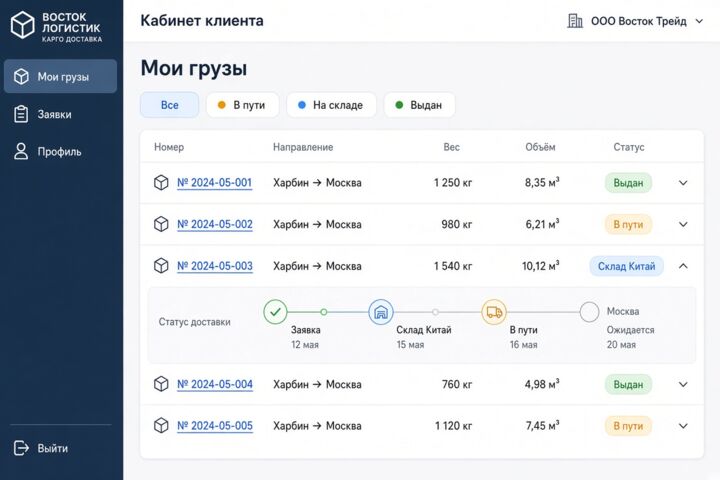The width and height of the screenshot is (720, 480).
Task: Click the Склад Китай status badge
Action: [626, 266]
